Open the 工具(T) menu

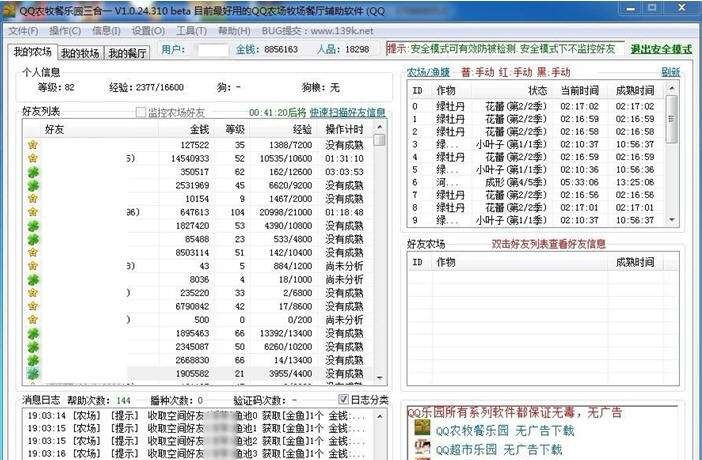(x=191, y=31)
